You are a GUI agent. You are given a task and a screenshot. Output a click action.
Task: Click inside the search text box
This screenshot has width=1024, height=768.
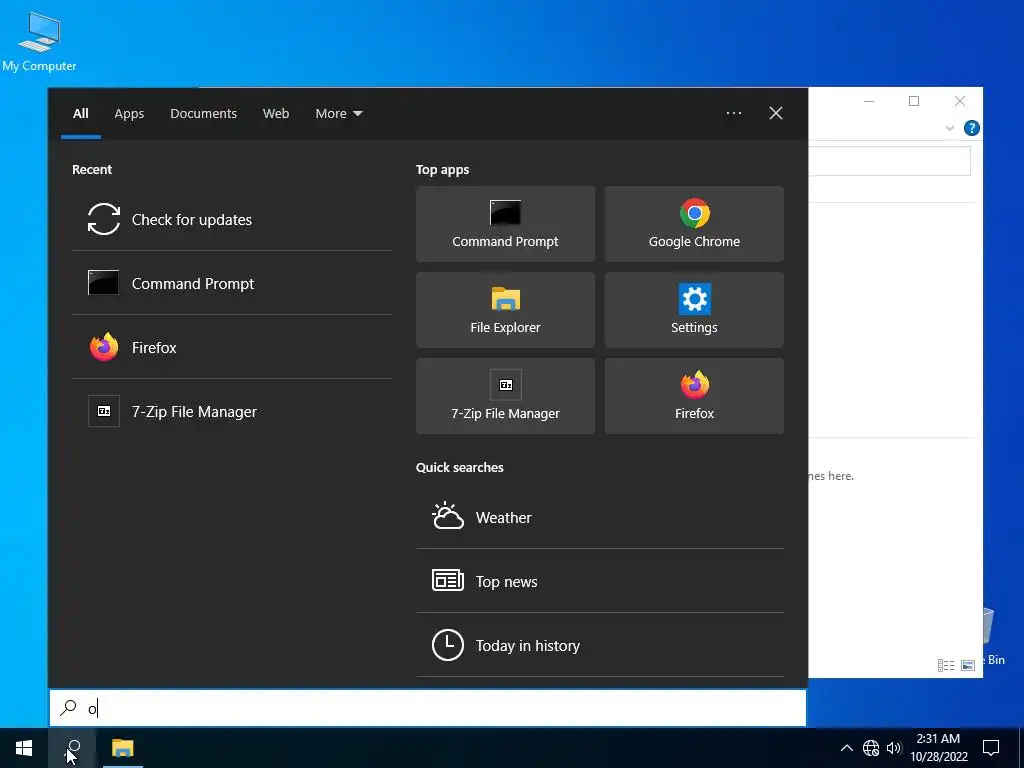coord(428,708)
